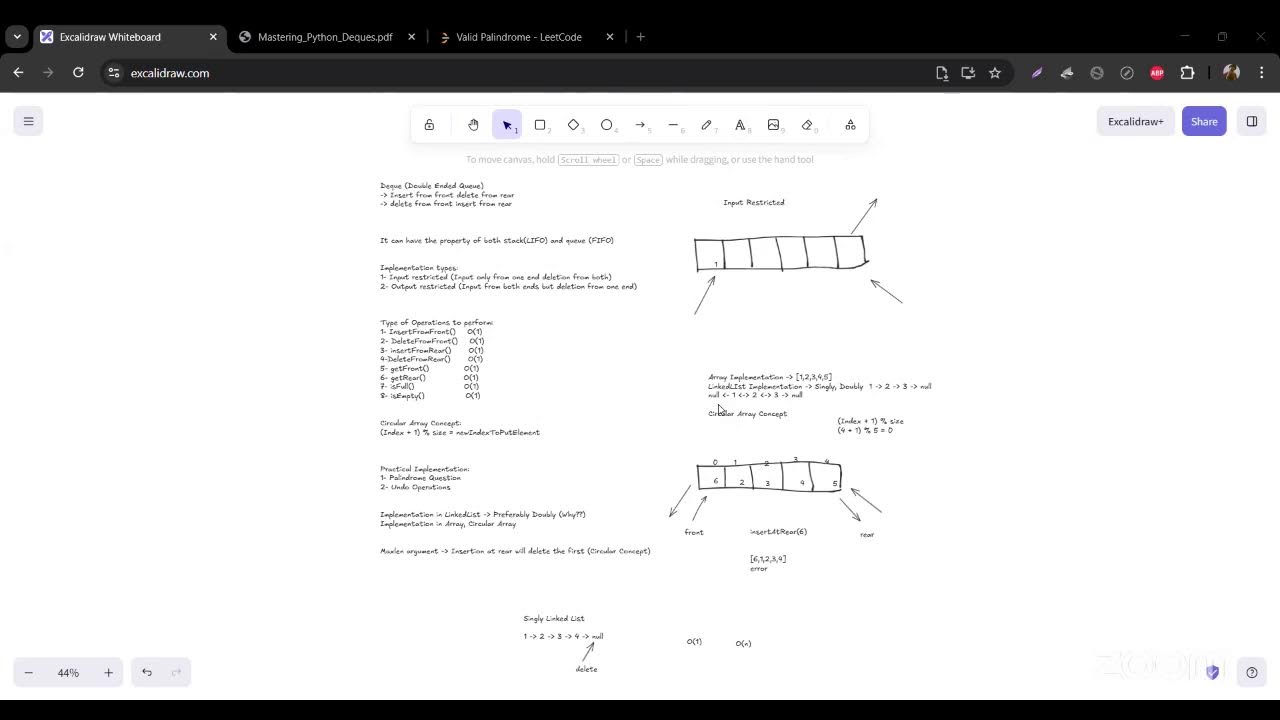Select the 'insertAtRear(6)' text
The image size is (1280, 720).
pyautogui.click(x=778, y=532)
